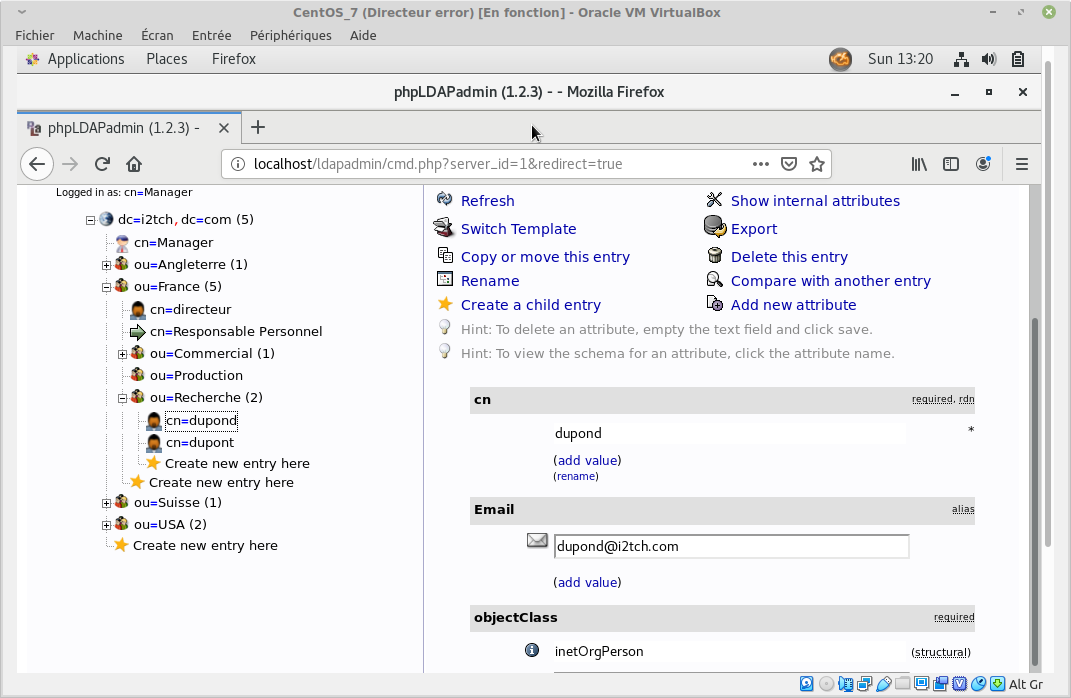Open the Firefox hamburger menu
Screen dimensions: 1071x698
coord(1022,164)
